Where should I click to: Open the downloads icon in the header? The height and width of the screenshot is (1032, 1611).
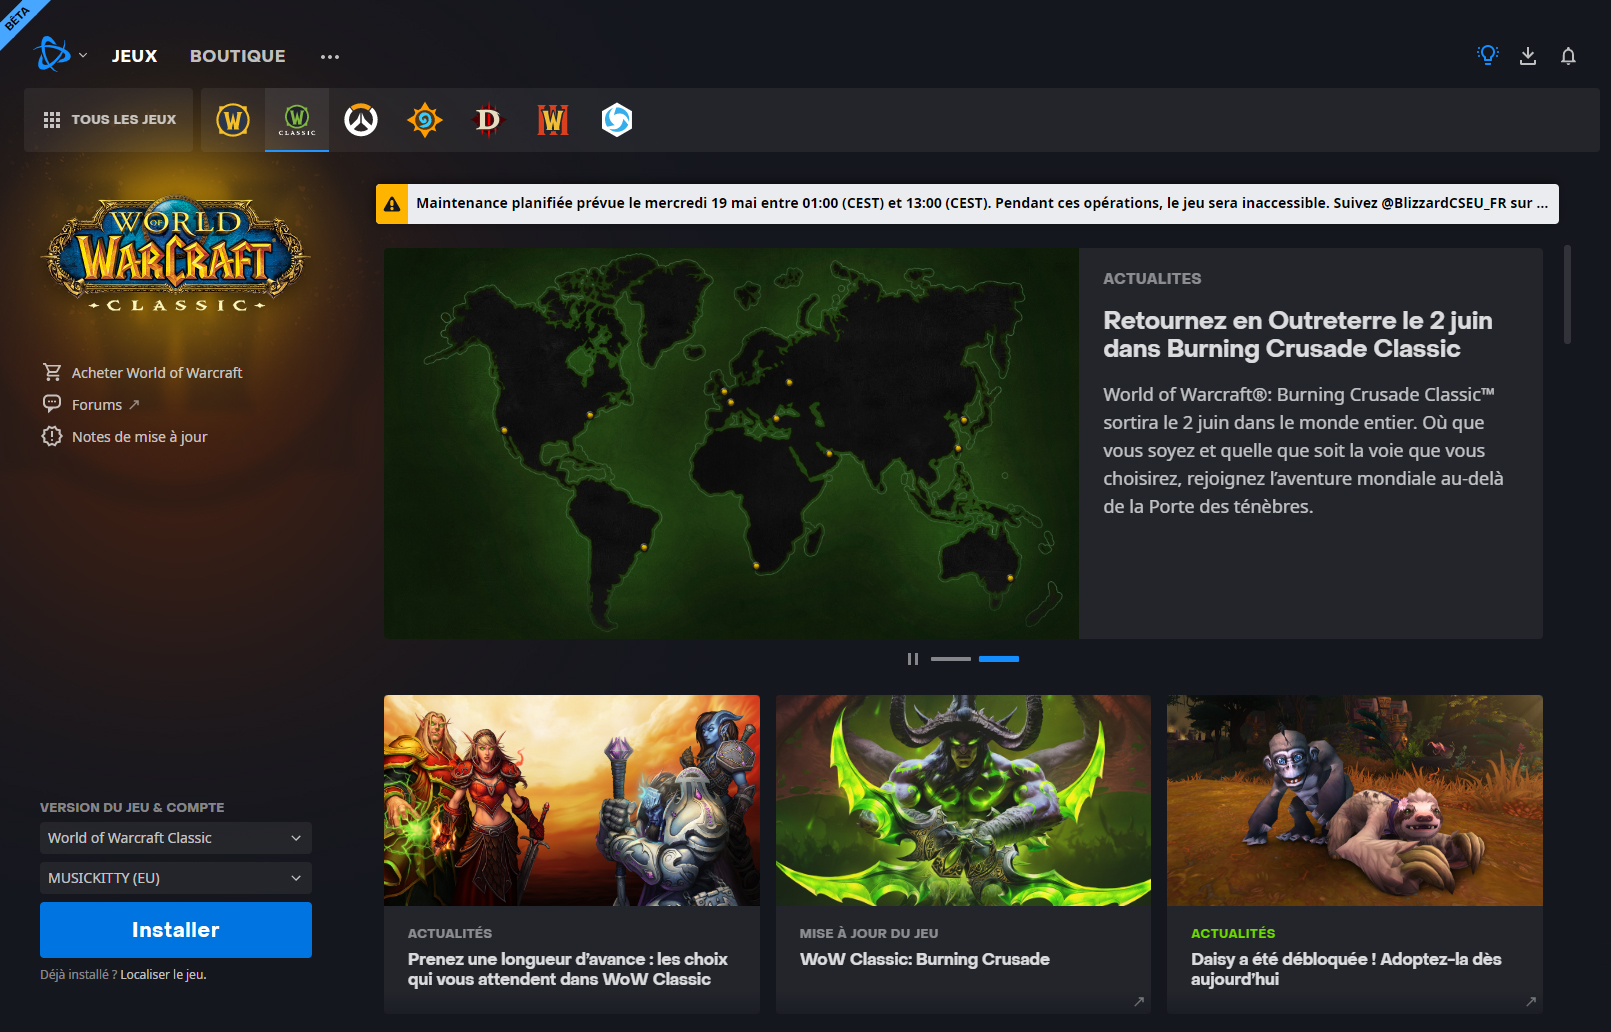[1527, 56]
